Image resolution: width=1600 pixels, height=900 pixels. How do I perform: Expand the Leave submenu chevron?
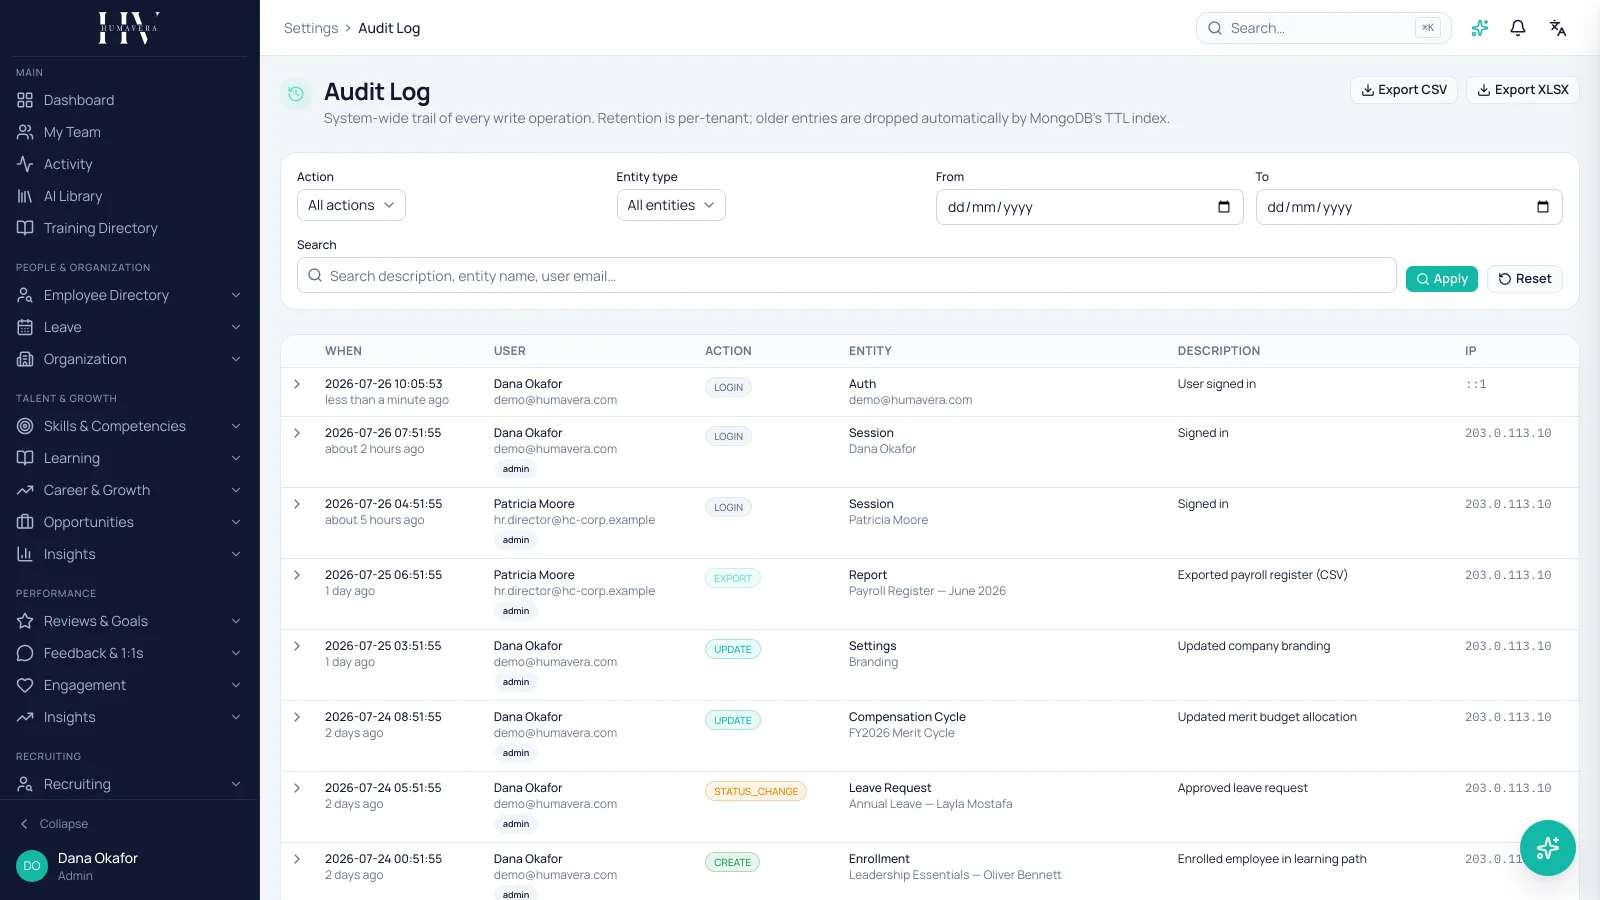coord(236,327)
